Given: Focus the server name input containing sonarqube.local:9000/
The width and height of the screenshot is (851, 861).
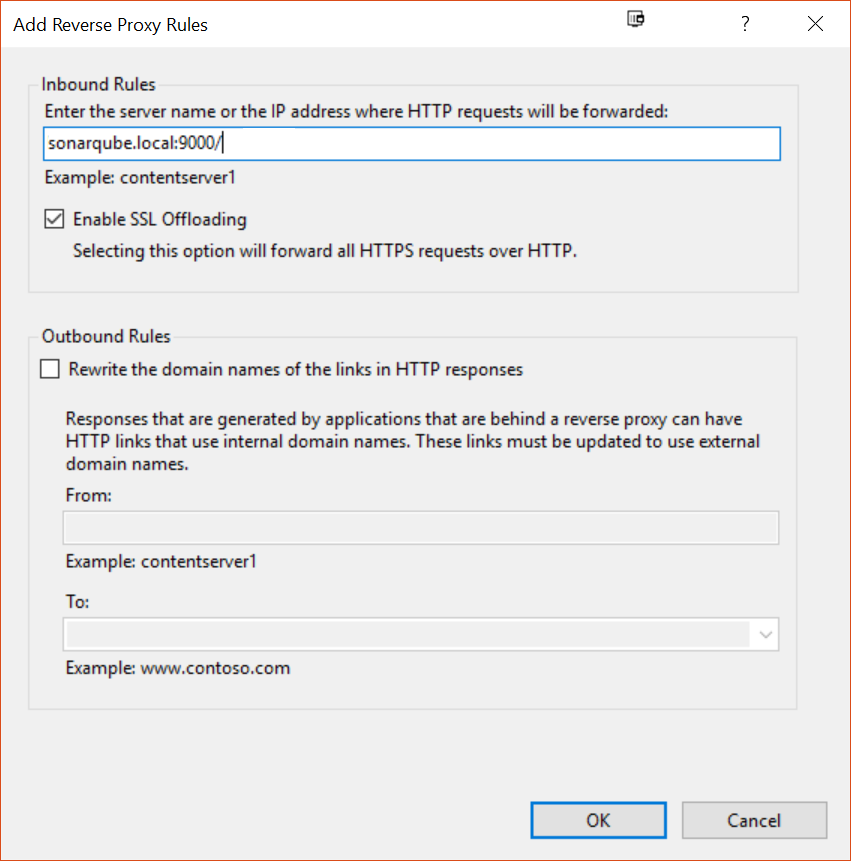Looking at the screenshot, I should tap(412, 144).
